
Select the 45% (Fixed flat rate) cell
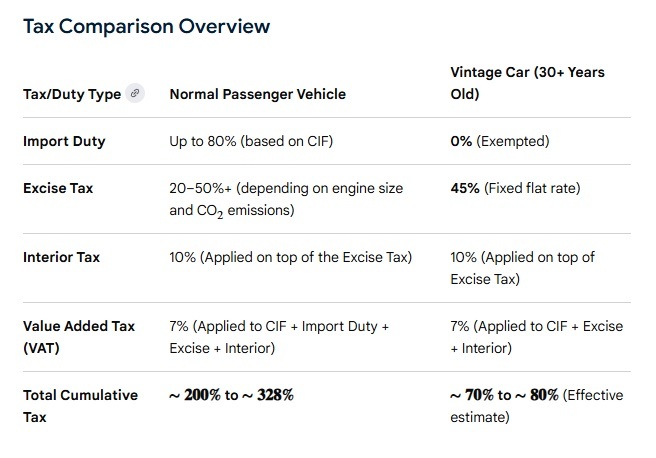[515, 188]
